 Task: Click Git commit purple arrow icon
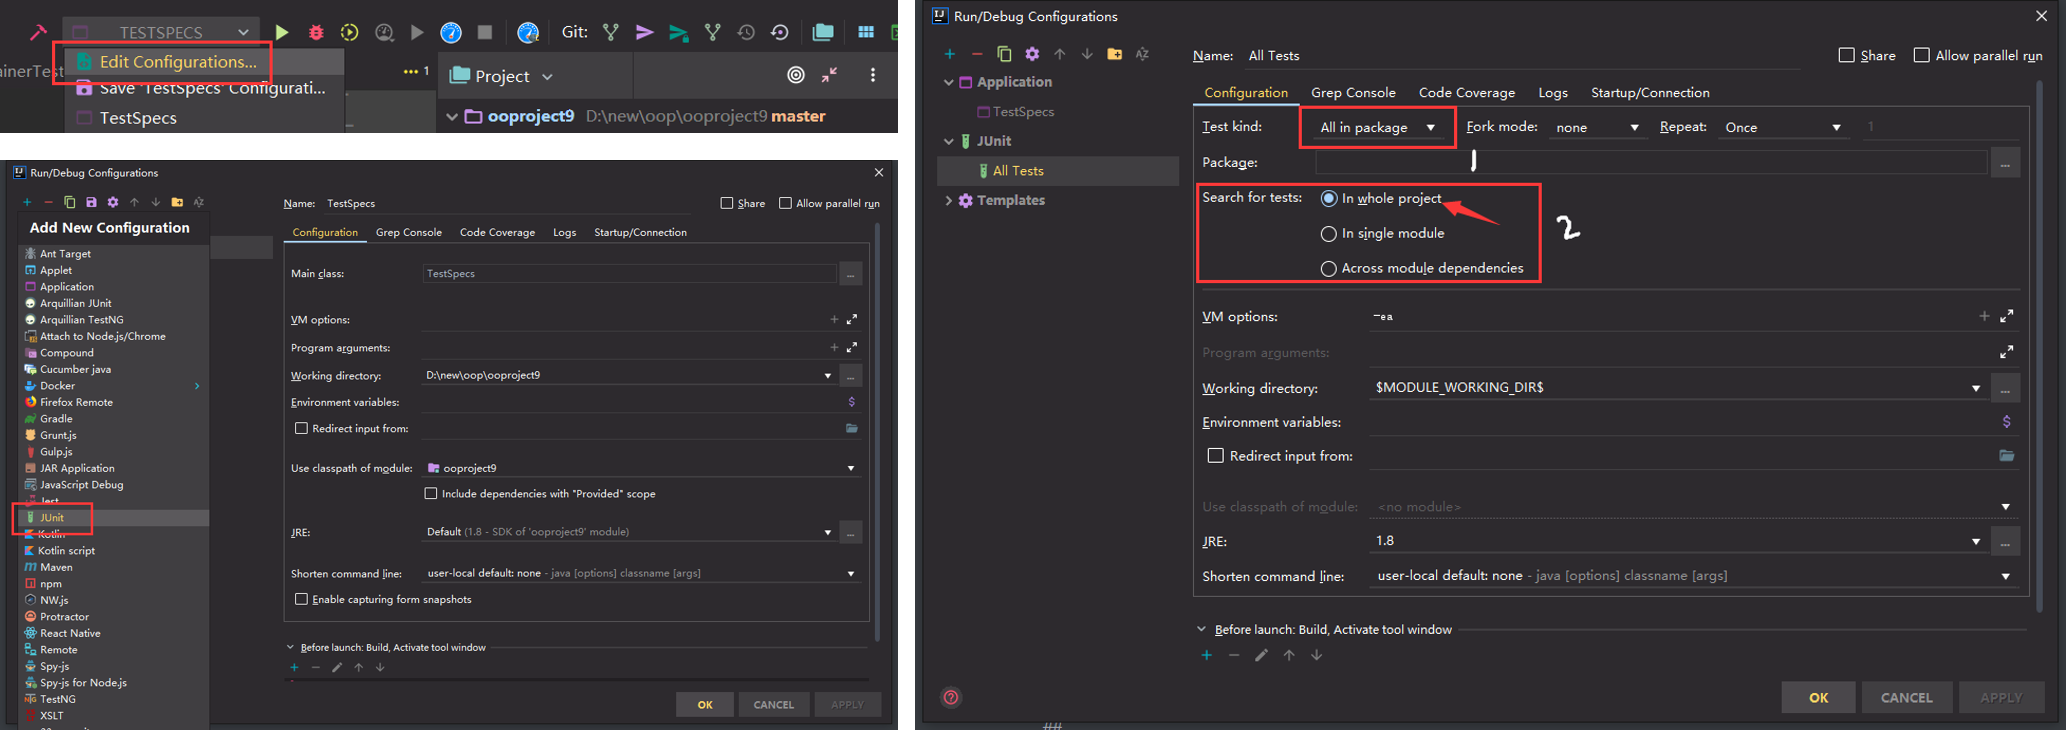[645, 32]
